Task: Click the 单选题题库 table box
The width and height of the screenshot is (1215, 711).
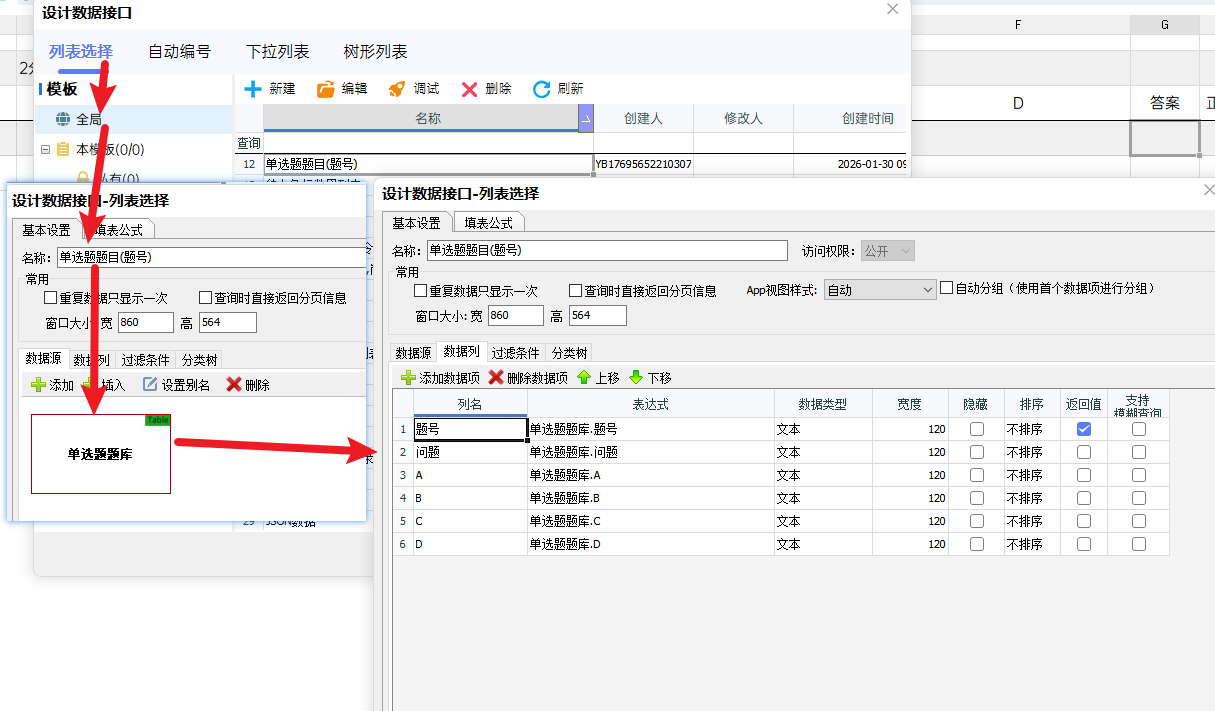Action: pos(101,454)
